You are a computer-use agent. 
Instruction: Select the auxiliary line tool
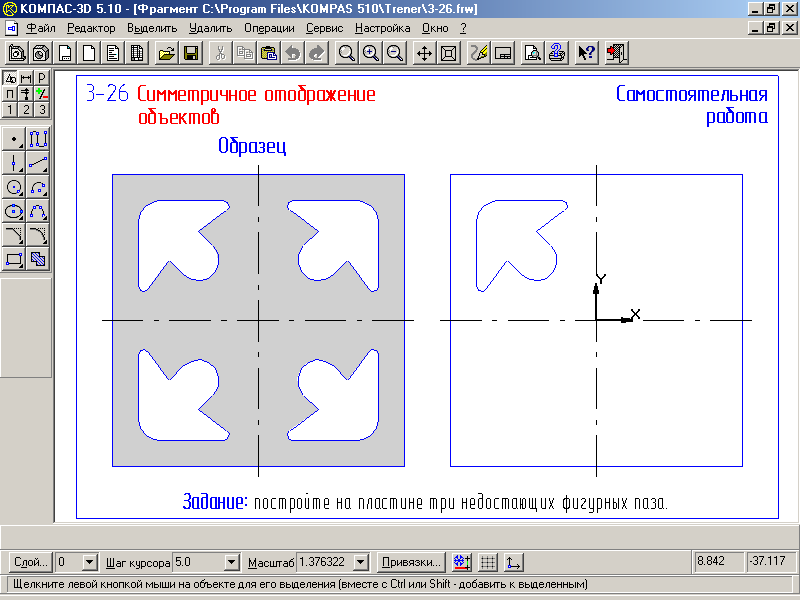click(x=14, y=163)
